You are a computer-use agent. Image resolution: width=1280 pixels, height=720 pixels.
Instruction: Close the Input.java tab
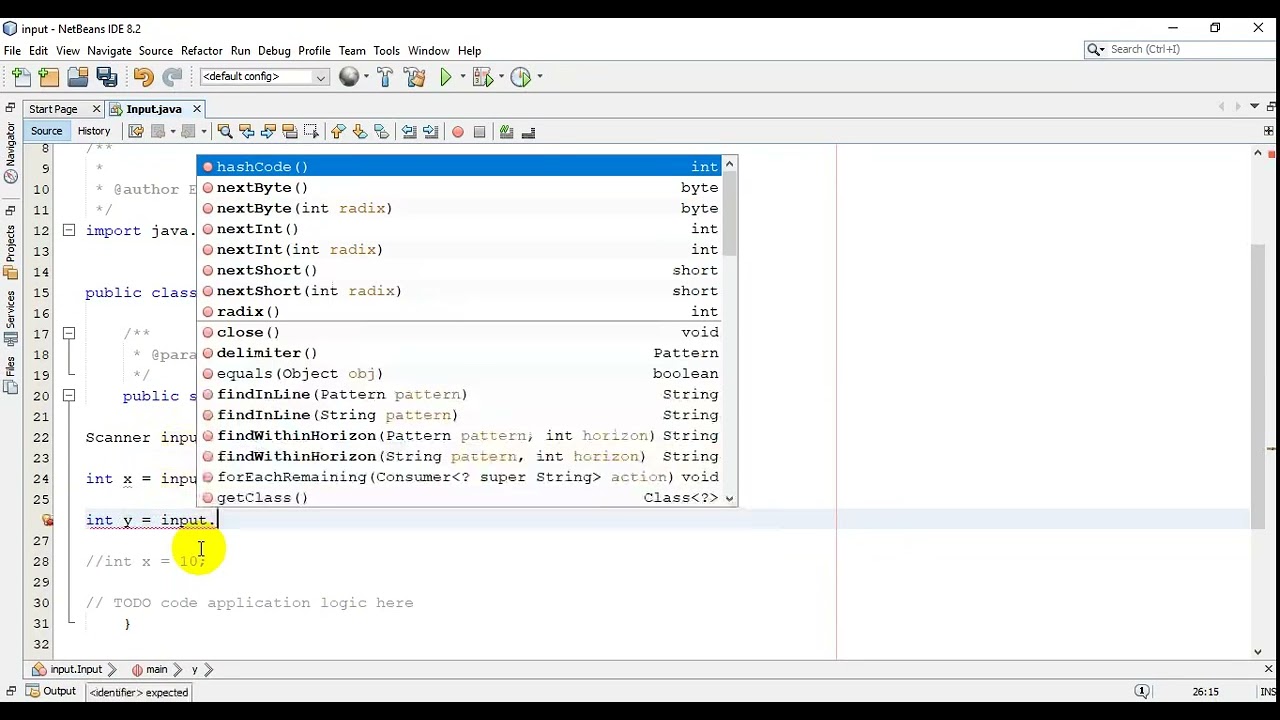coord(197,109)
